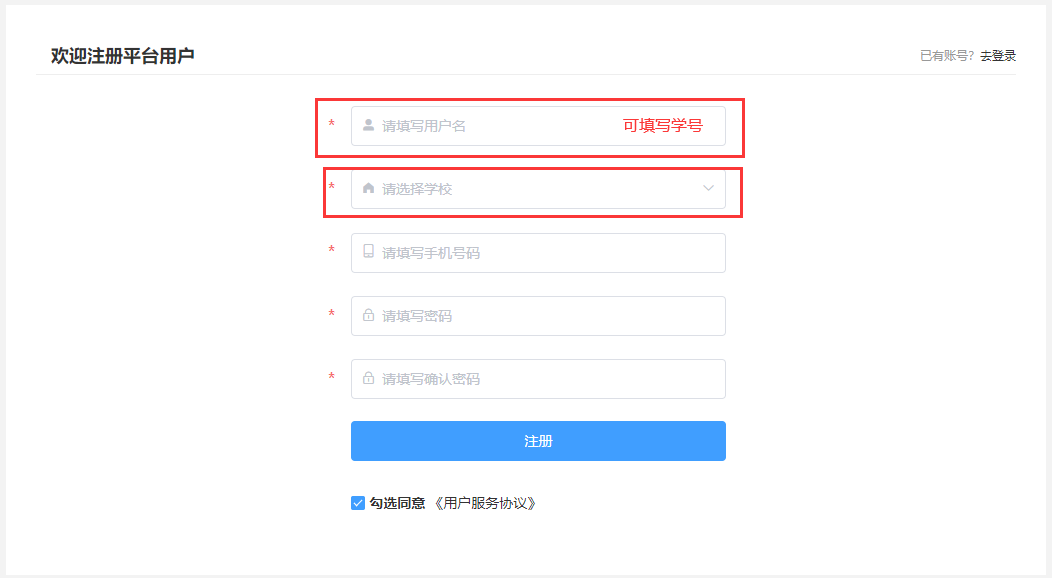This screenshot has height=578, width=1052.
Task: Open the 《用户服务协议》 link
Action: point(485,503)
